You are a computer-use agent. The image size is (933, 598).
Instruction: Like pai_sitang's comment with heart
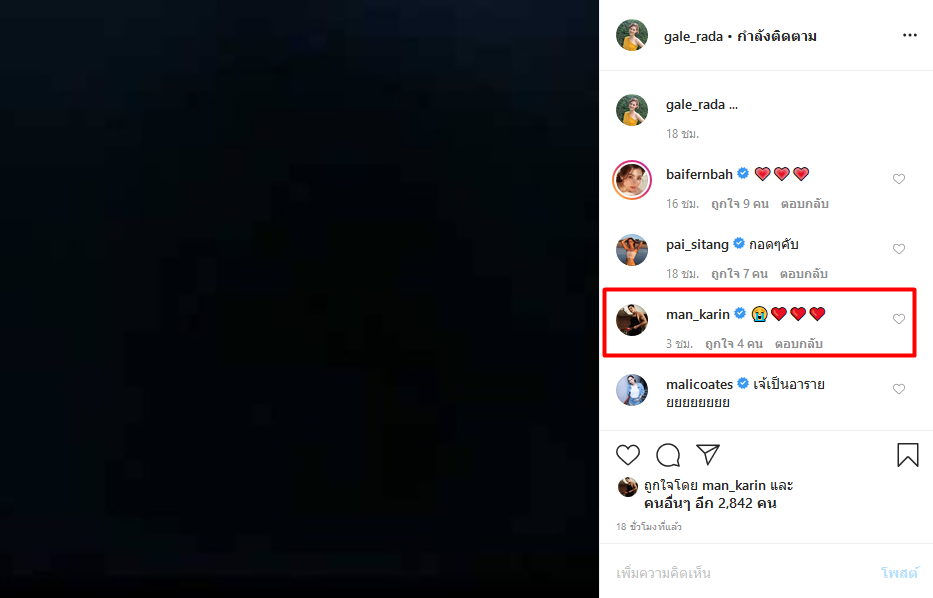(899, 249)
